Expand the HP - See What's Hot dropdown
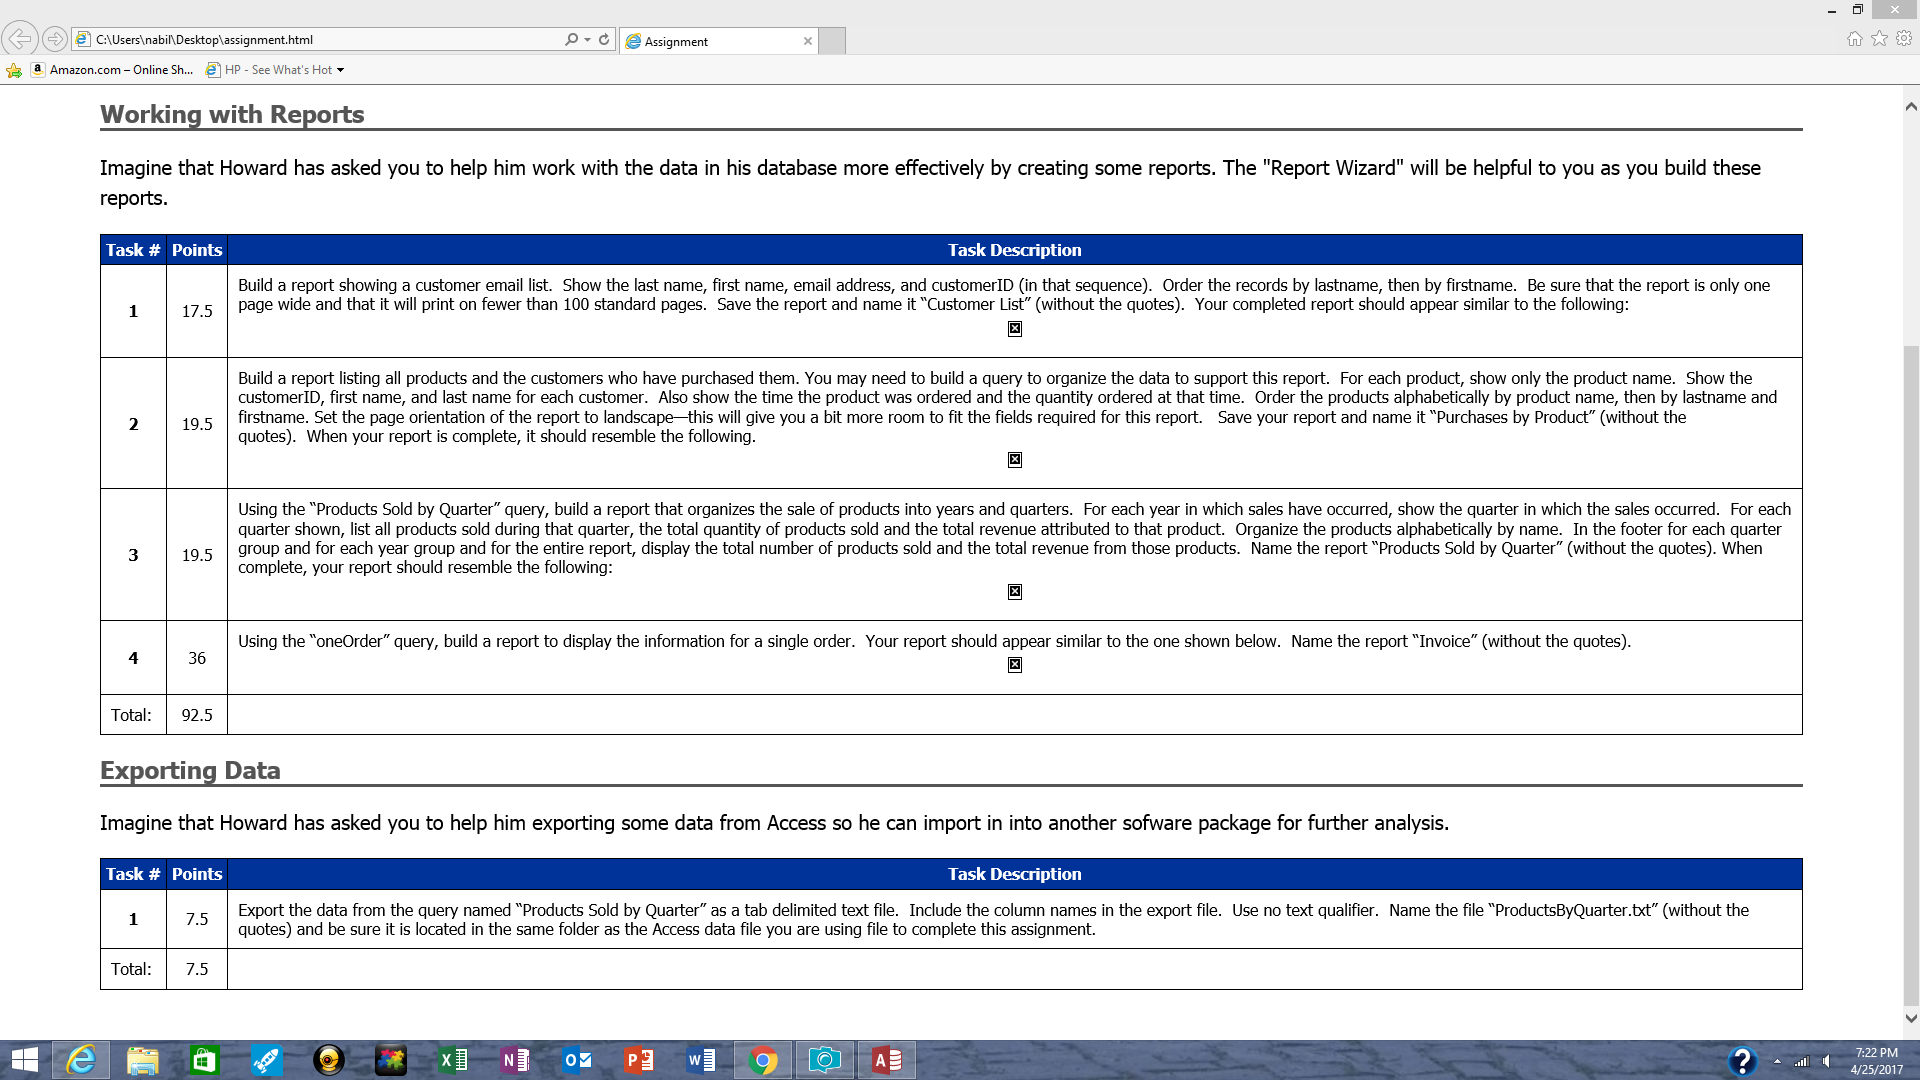1920x1080 pixels. pos(340,70)
